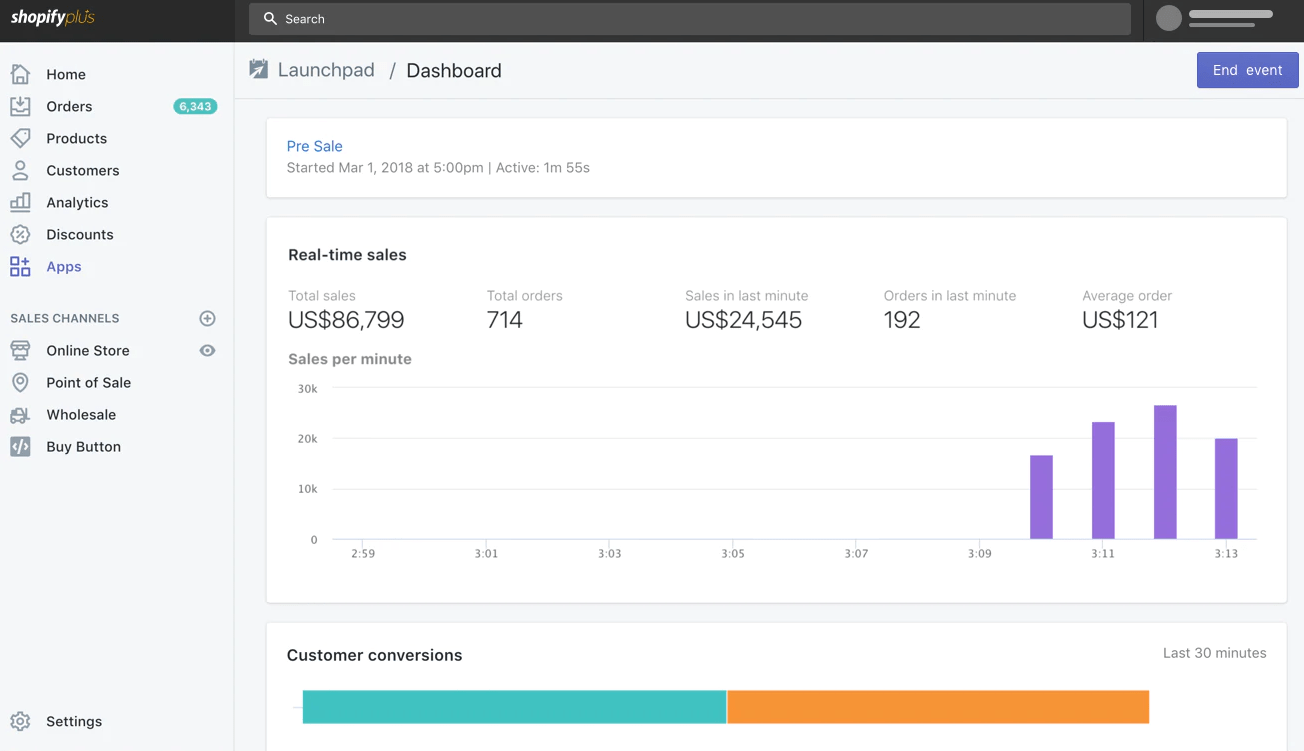Image resolution: width=1304 pixels, height=751 pixels.
Task: Click the Home icon in sidebar
Action: 20,74
